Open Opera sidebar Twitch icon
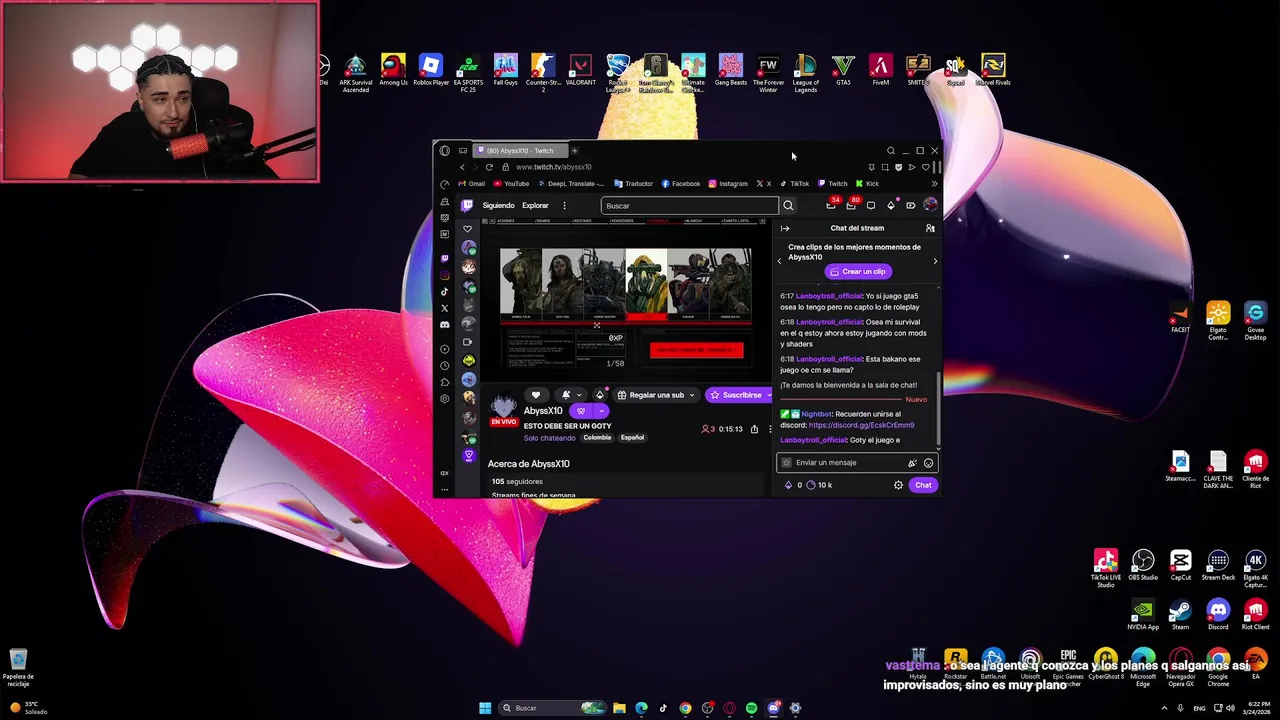 [x=444, y=258]
